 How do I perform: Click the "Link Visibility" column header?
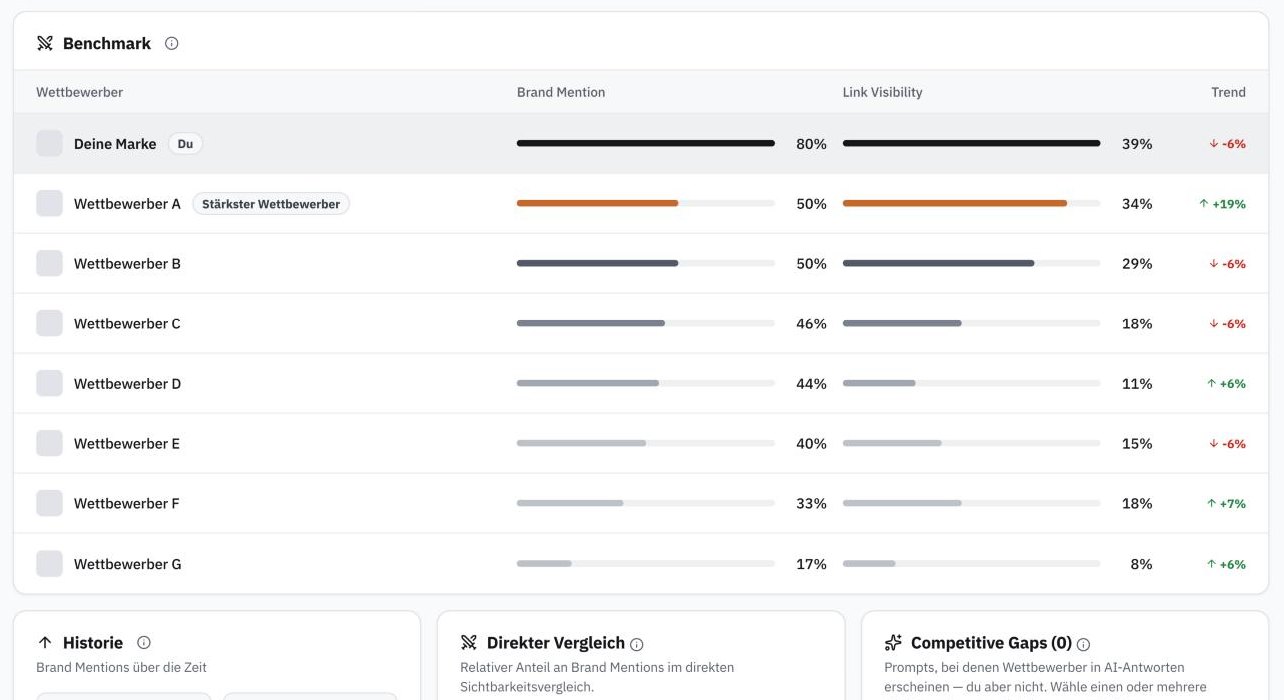coord(883,92)
